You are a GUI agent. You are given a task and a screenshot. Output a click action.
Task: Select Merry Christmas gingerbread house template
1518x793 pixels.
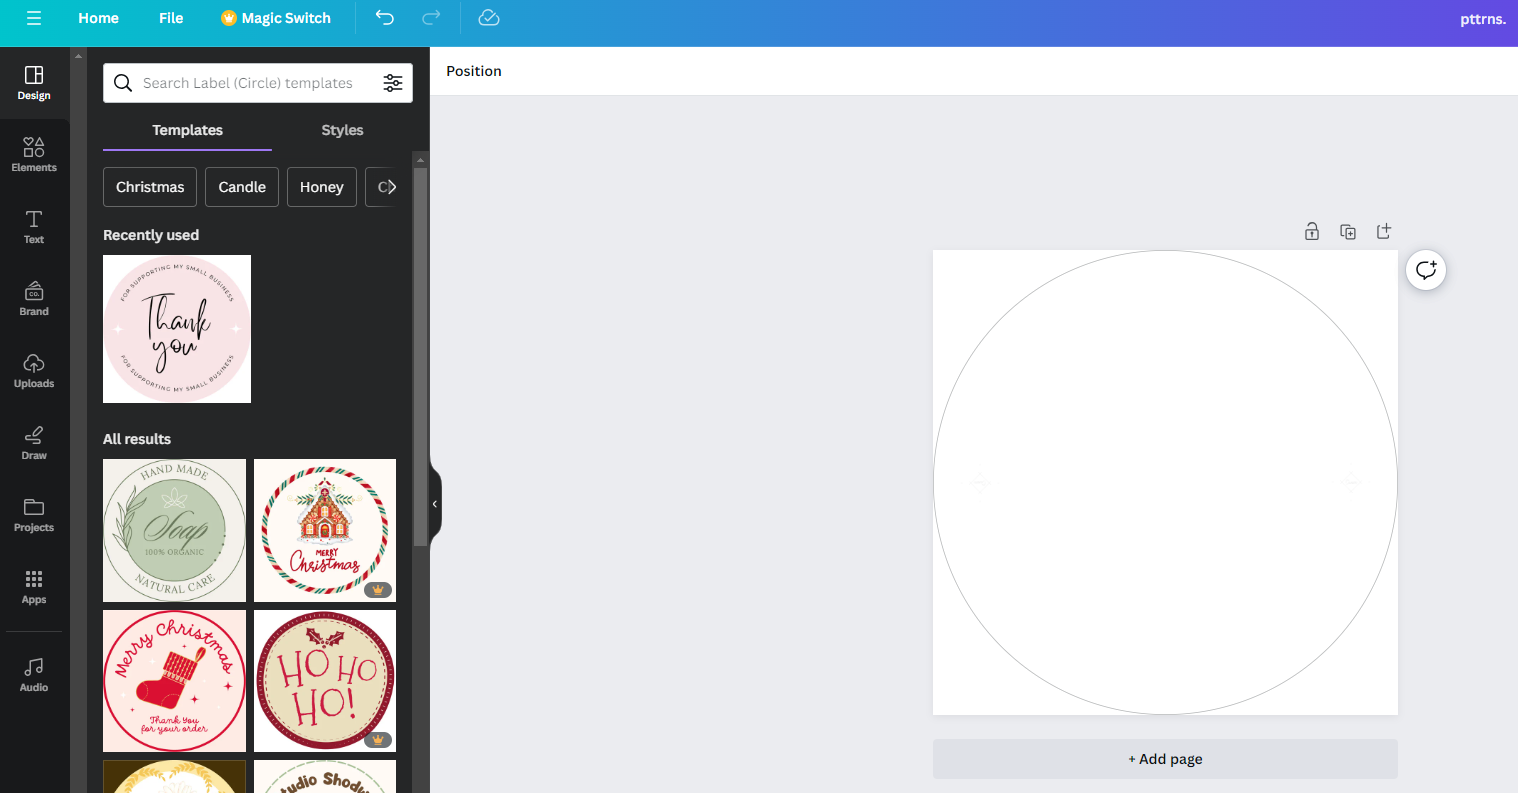click(x=325, y=530)
